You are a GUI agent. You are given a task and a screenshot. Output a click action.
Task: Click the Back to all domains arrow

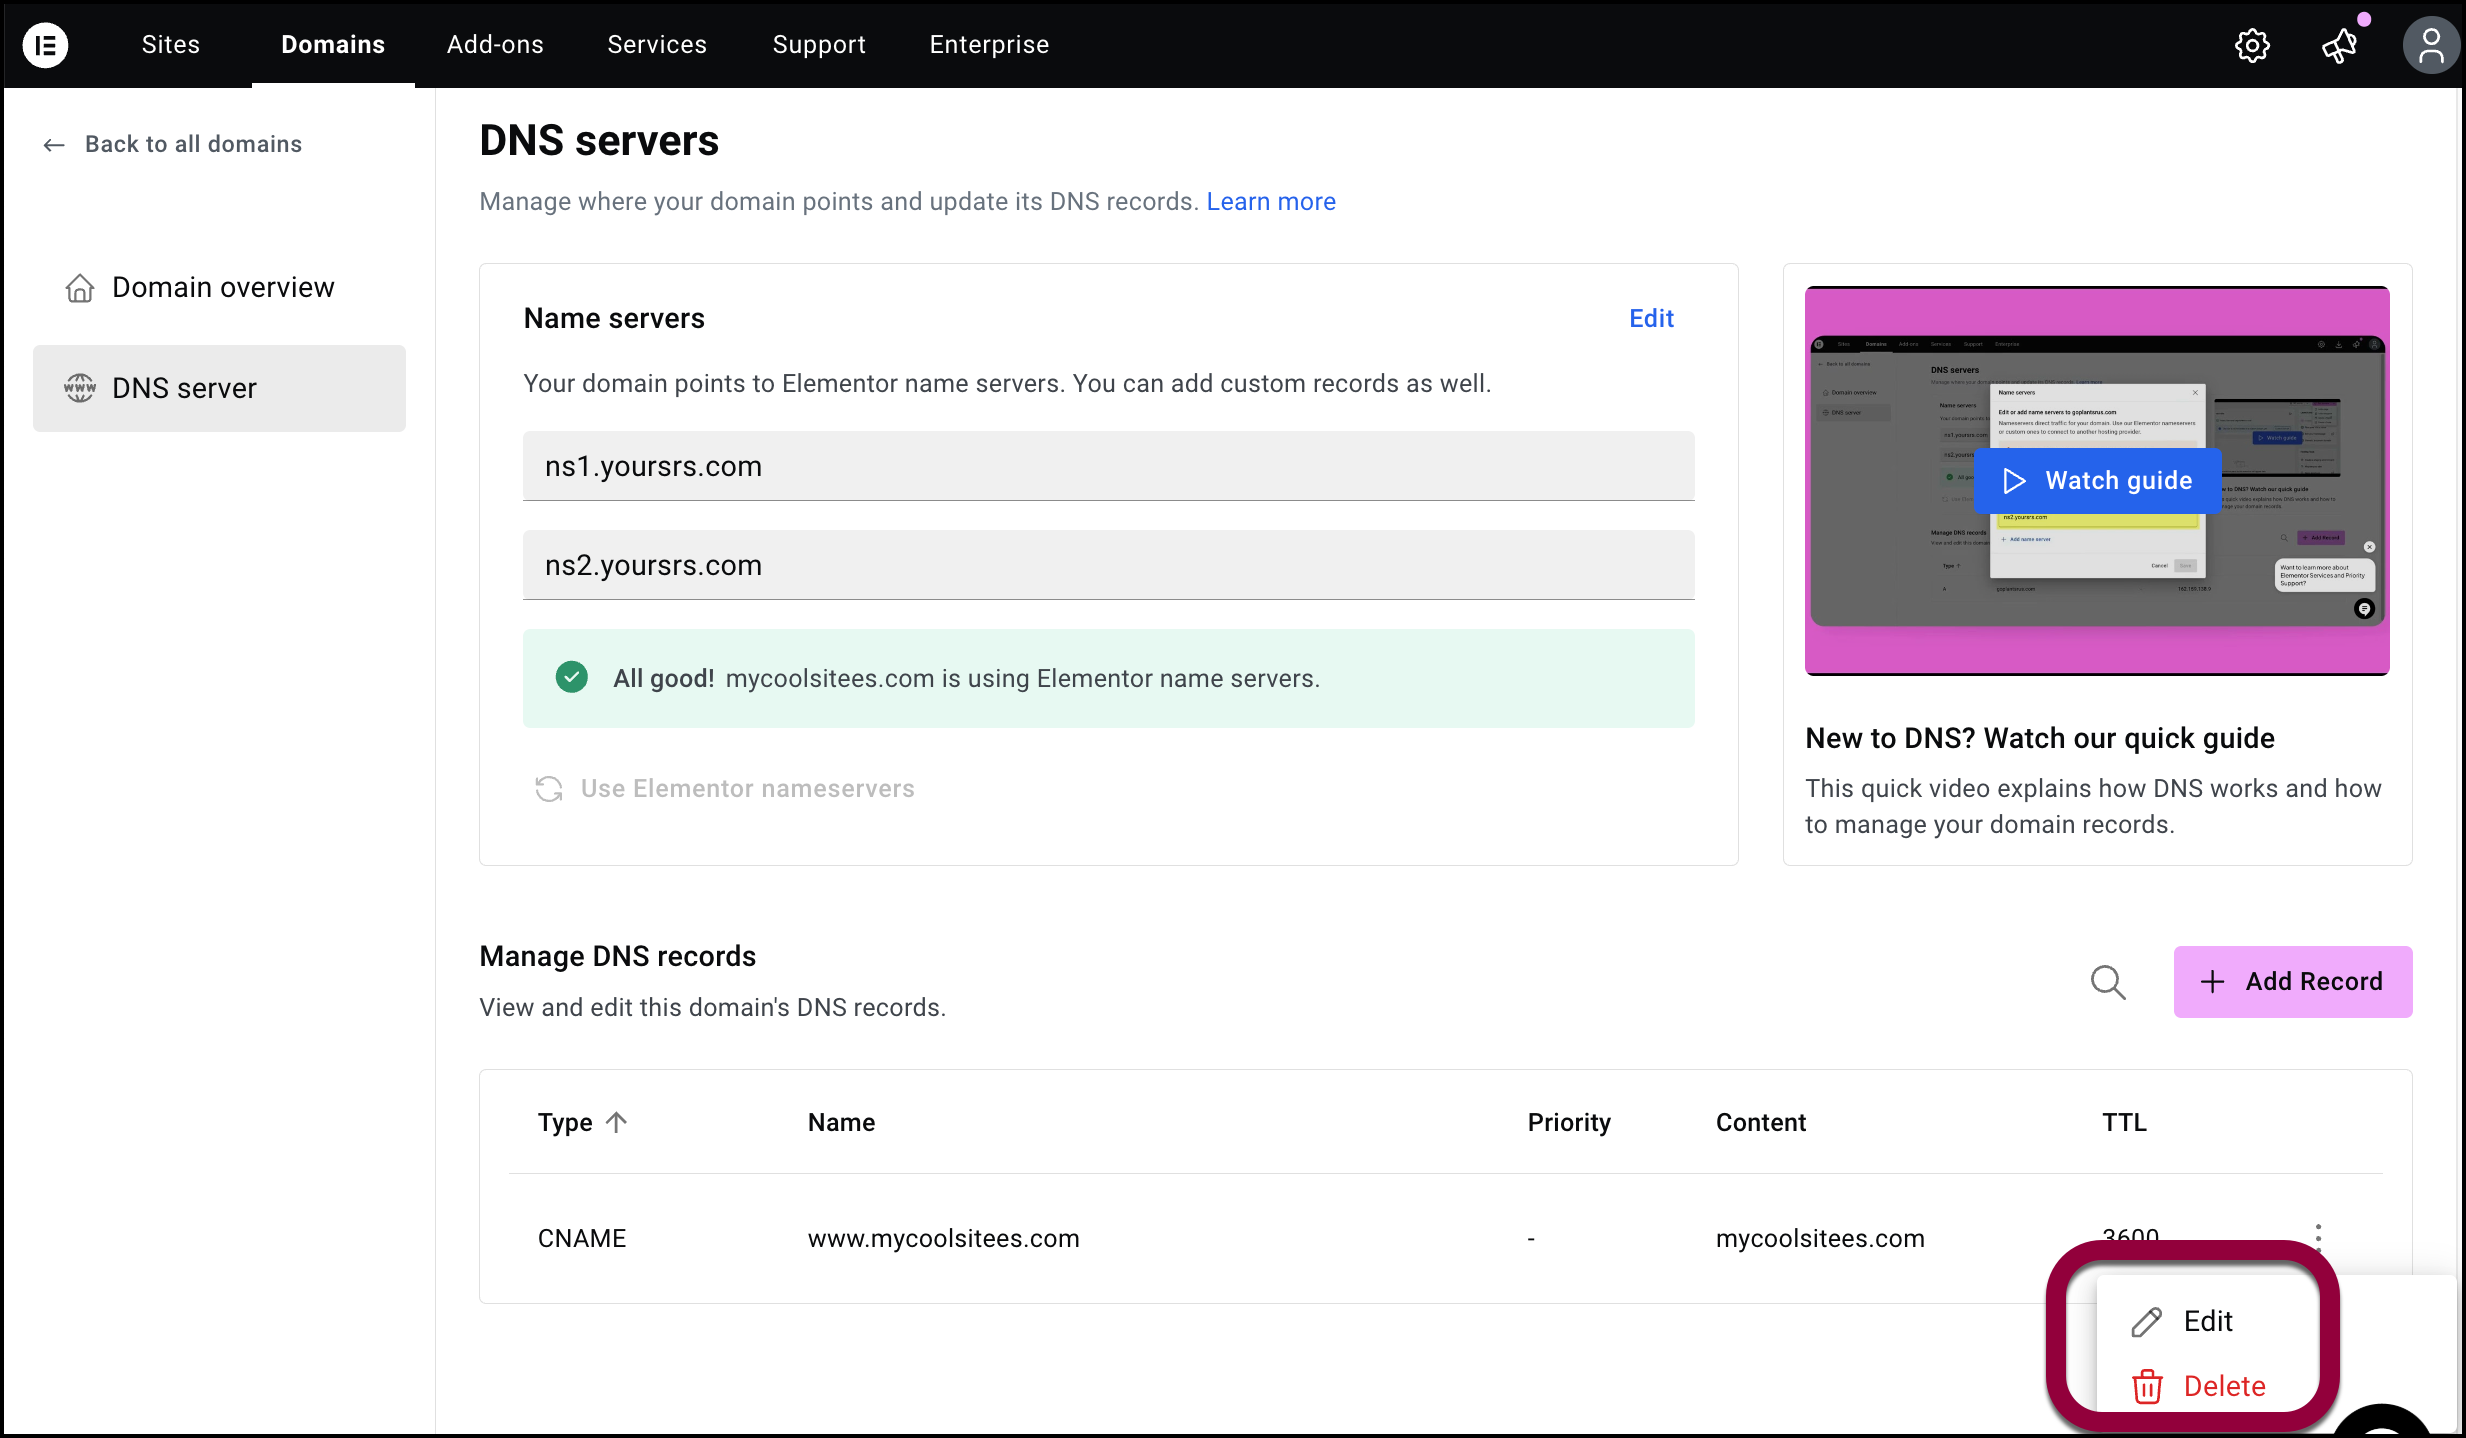coord(54,145)
